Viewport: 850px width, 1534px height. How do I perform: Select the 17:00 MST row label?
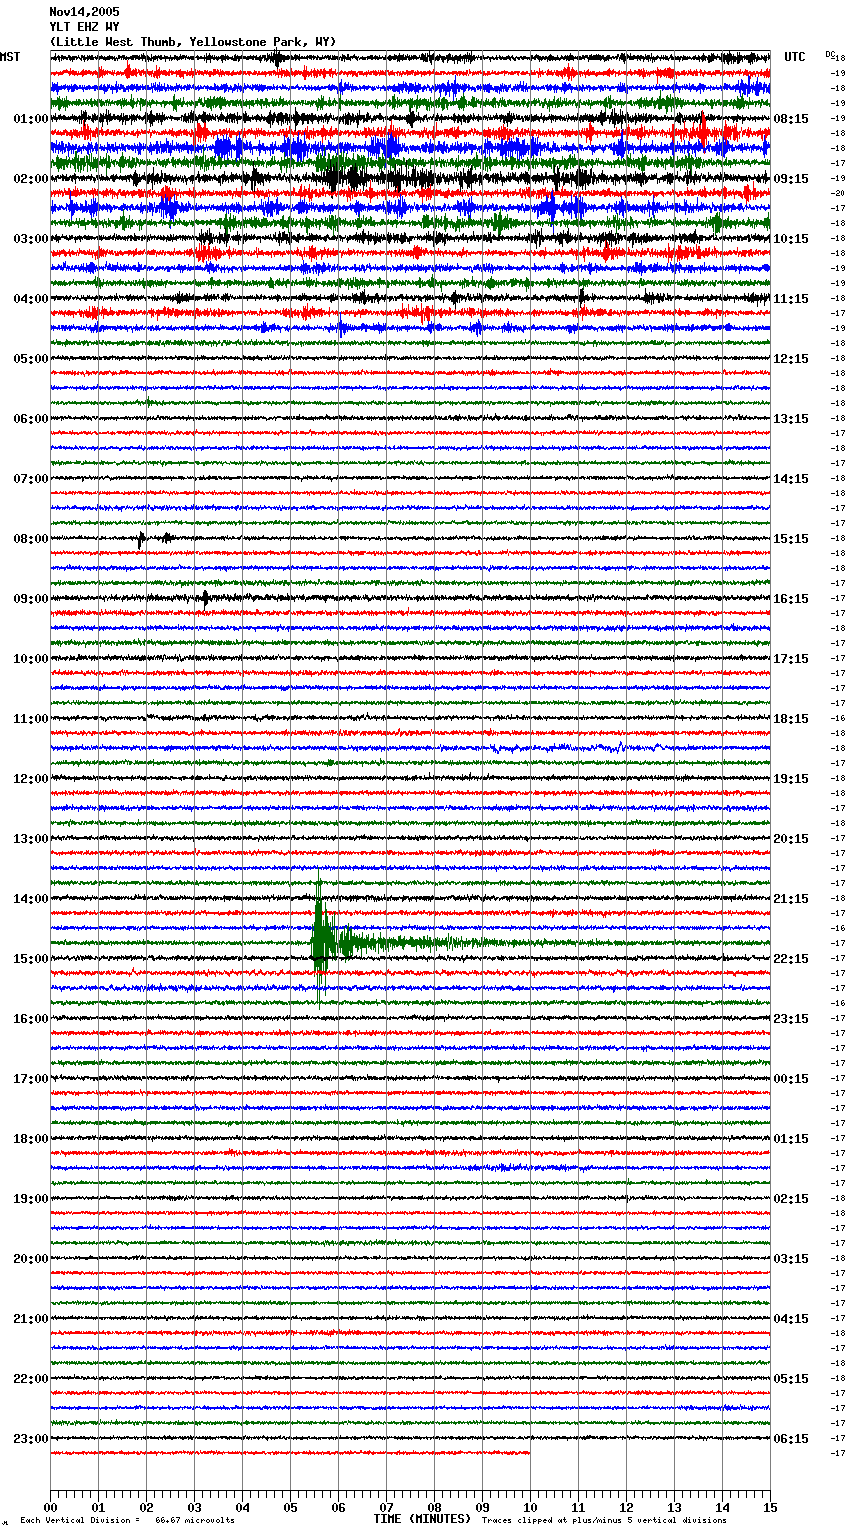coord(31,1079)
